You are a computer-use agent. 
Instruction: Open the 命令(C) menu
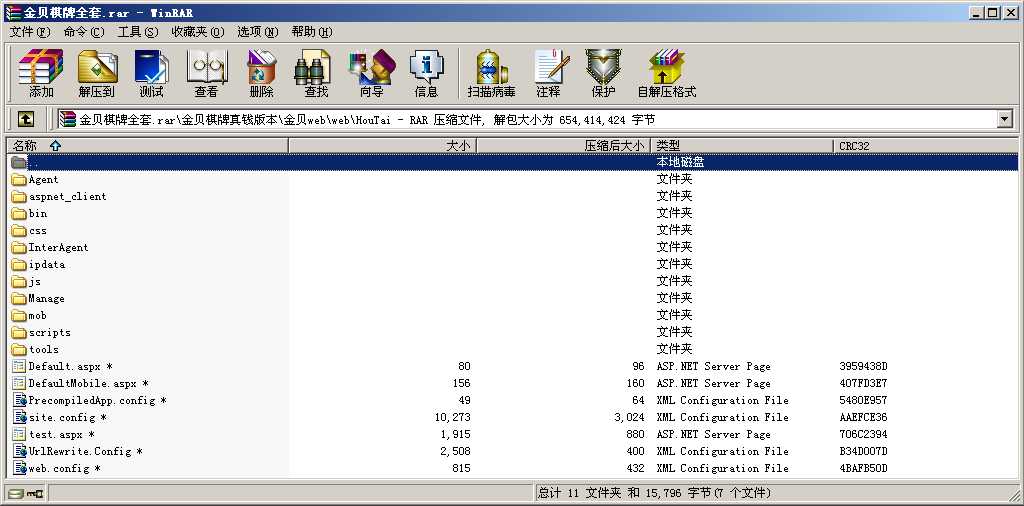click(x=84, y=31)
